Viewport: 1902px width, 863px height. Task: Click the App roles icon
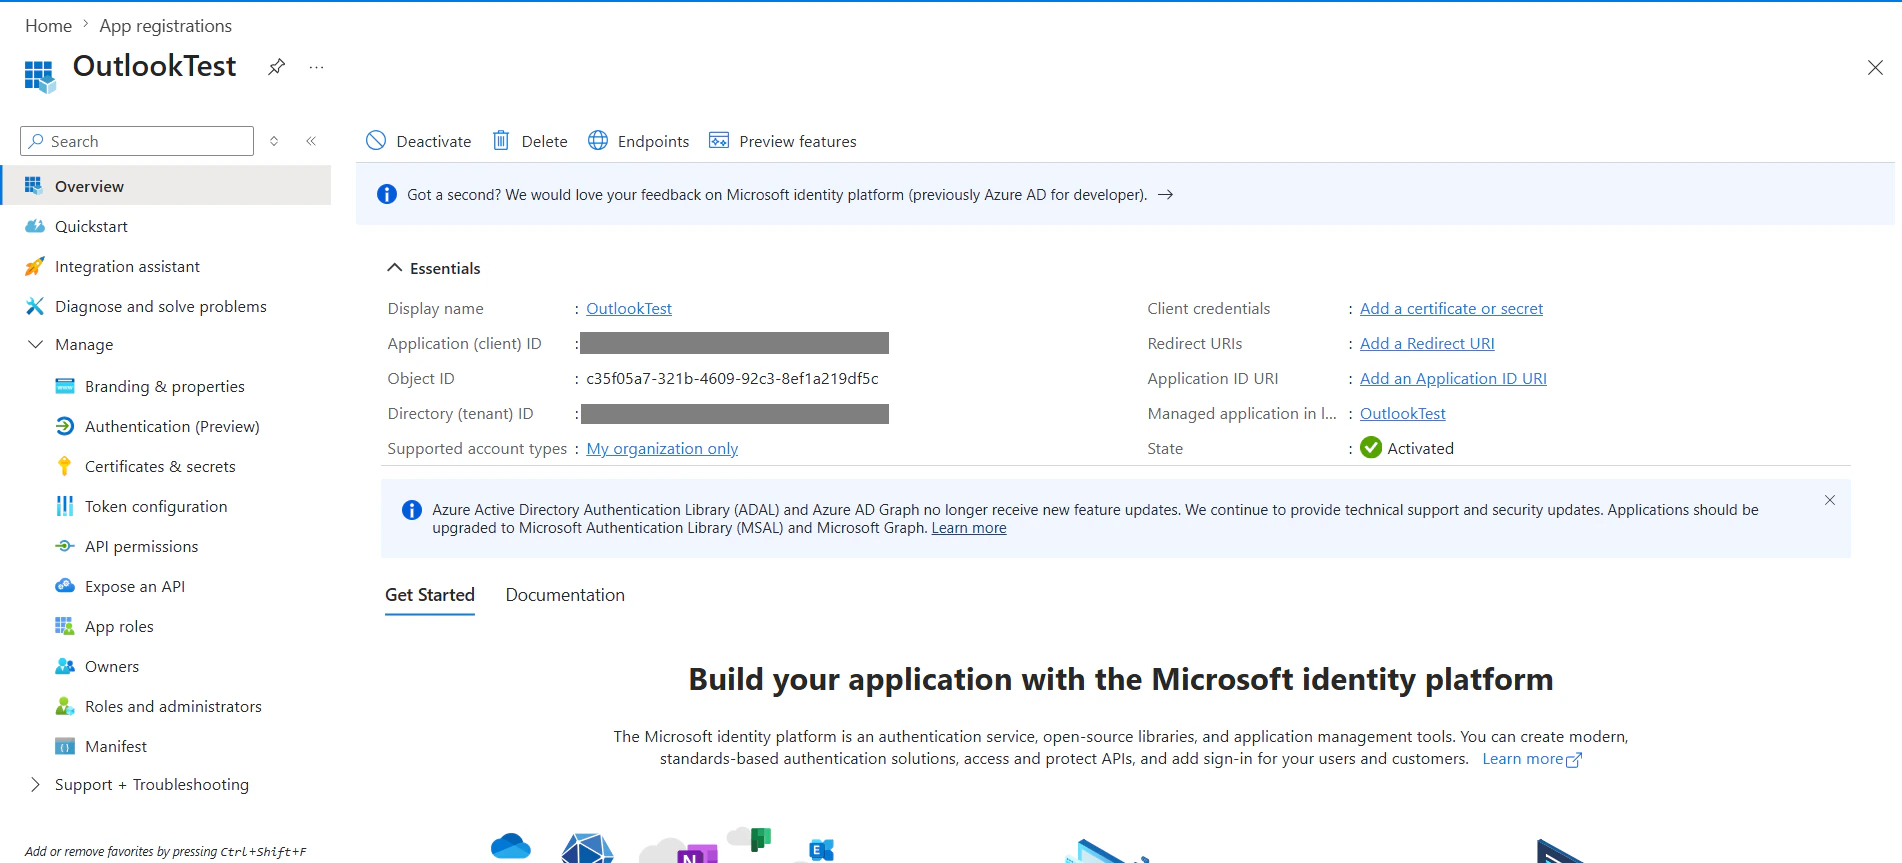point(65,626)
